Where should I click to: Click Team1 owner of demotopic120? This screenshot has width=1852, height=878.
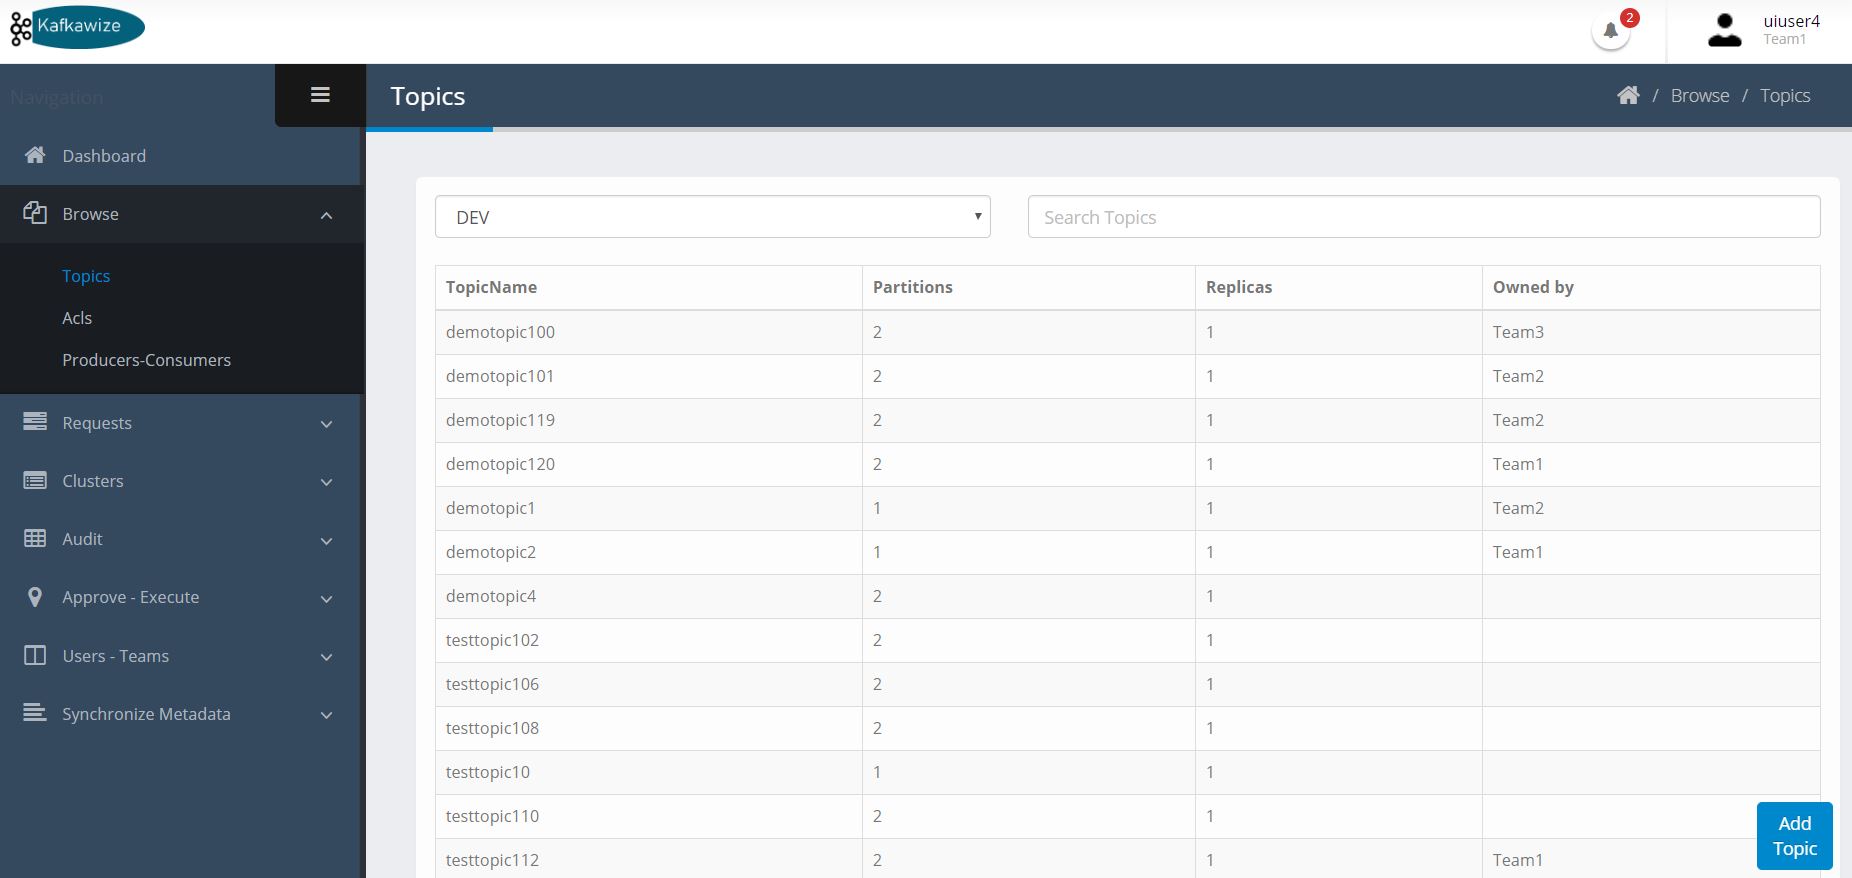tap(1518, 464)
